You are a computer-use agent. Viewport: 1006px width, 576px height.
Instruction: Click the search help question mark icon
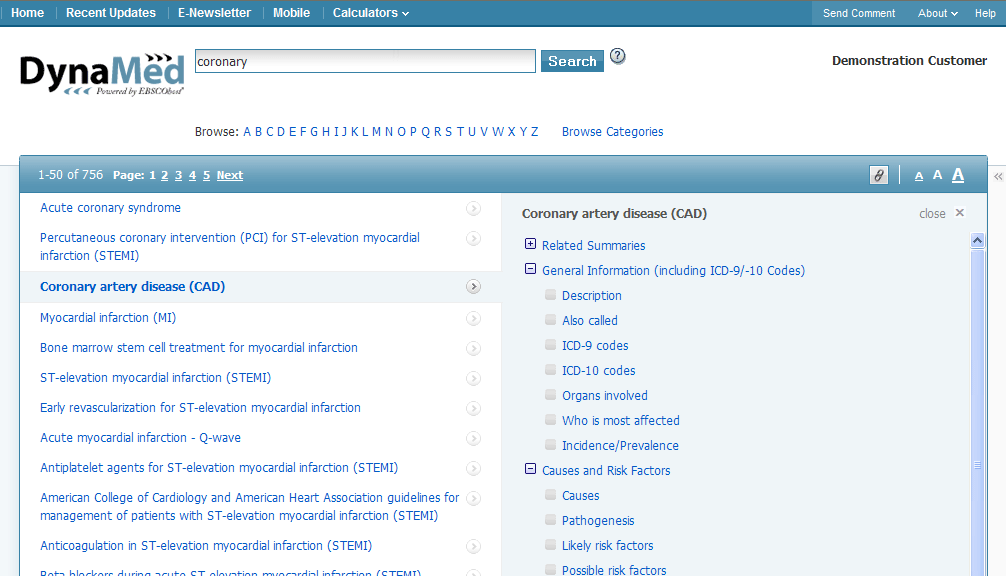617,56
